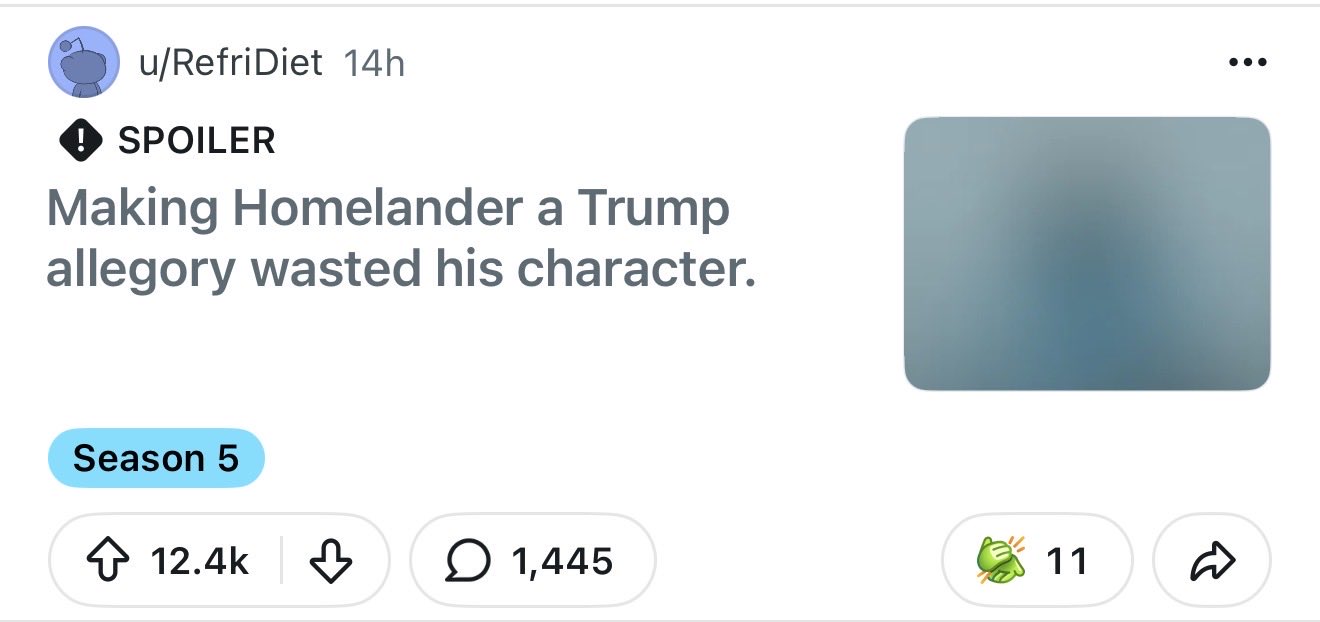Open the post titled Making Homelander a Trump allegory
The height and width of the screenshot is (622, 1320).
pos(401,239)
